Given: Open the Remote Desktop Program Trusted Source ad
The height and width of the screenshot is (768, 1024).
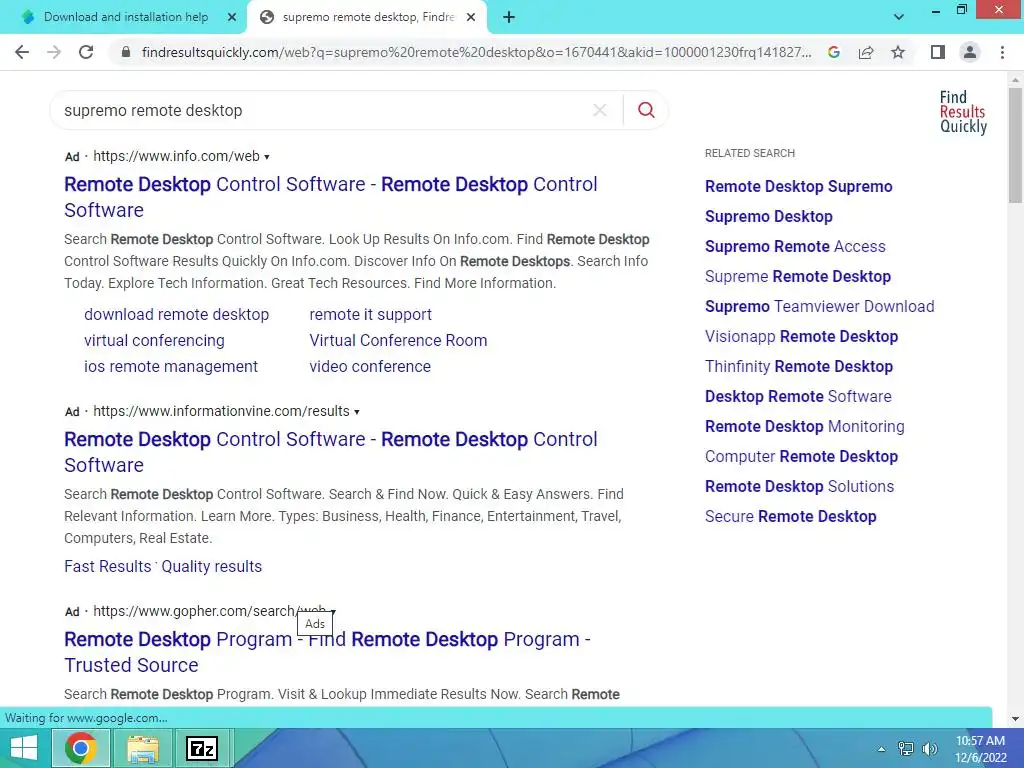Looking at the screenshot, I should click(327, 652).
